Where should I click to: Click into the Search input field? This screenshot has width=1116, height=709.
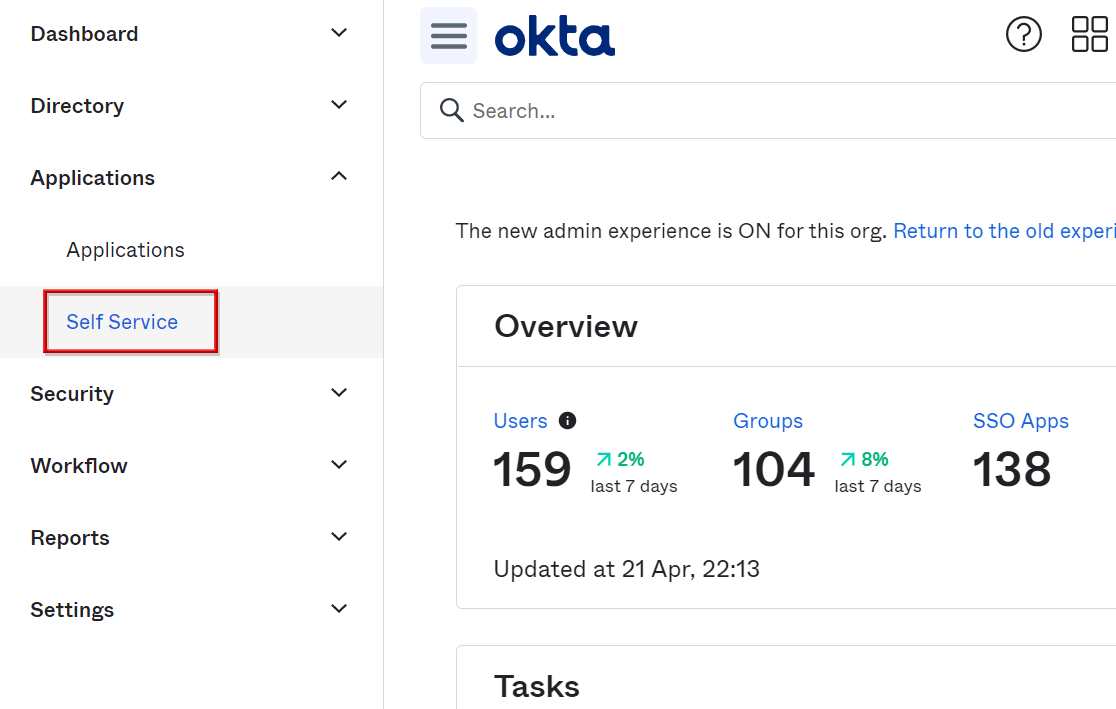pyautogui.click(x=780, y=111)
